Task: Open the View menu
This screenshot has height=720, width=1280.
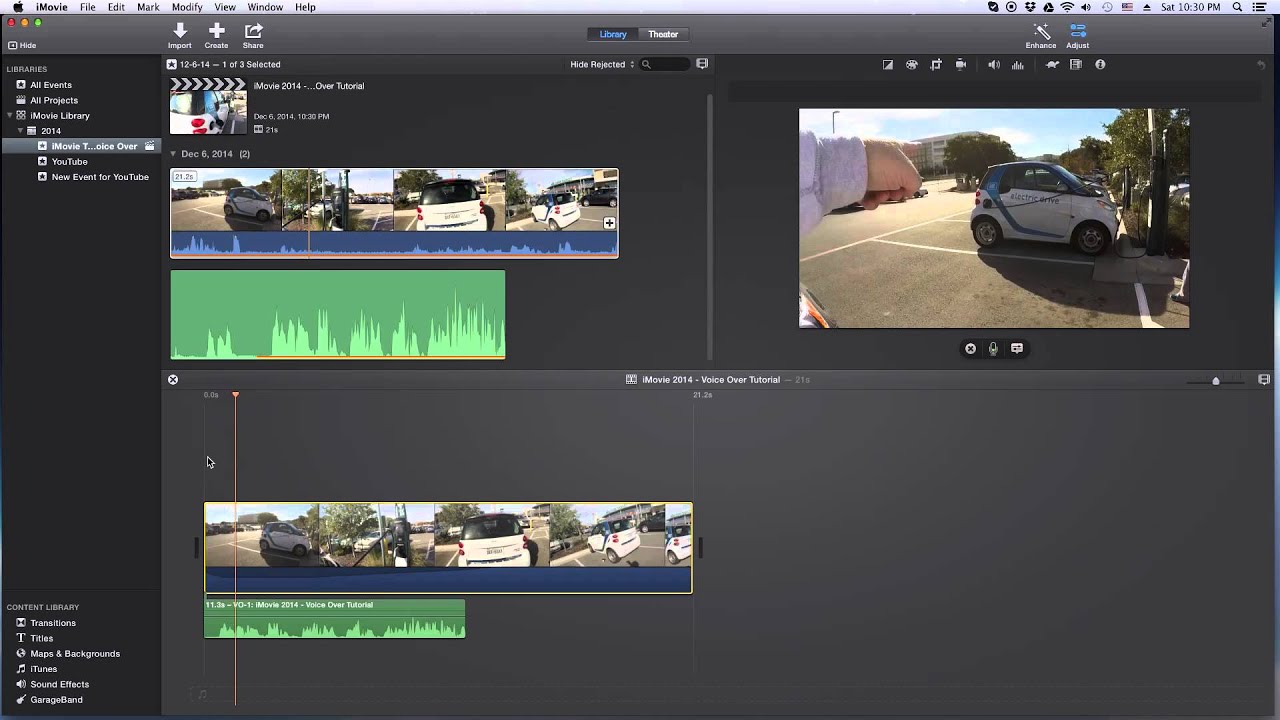Action: click(x=225, y=7)
